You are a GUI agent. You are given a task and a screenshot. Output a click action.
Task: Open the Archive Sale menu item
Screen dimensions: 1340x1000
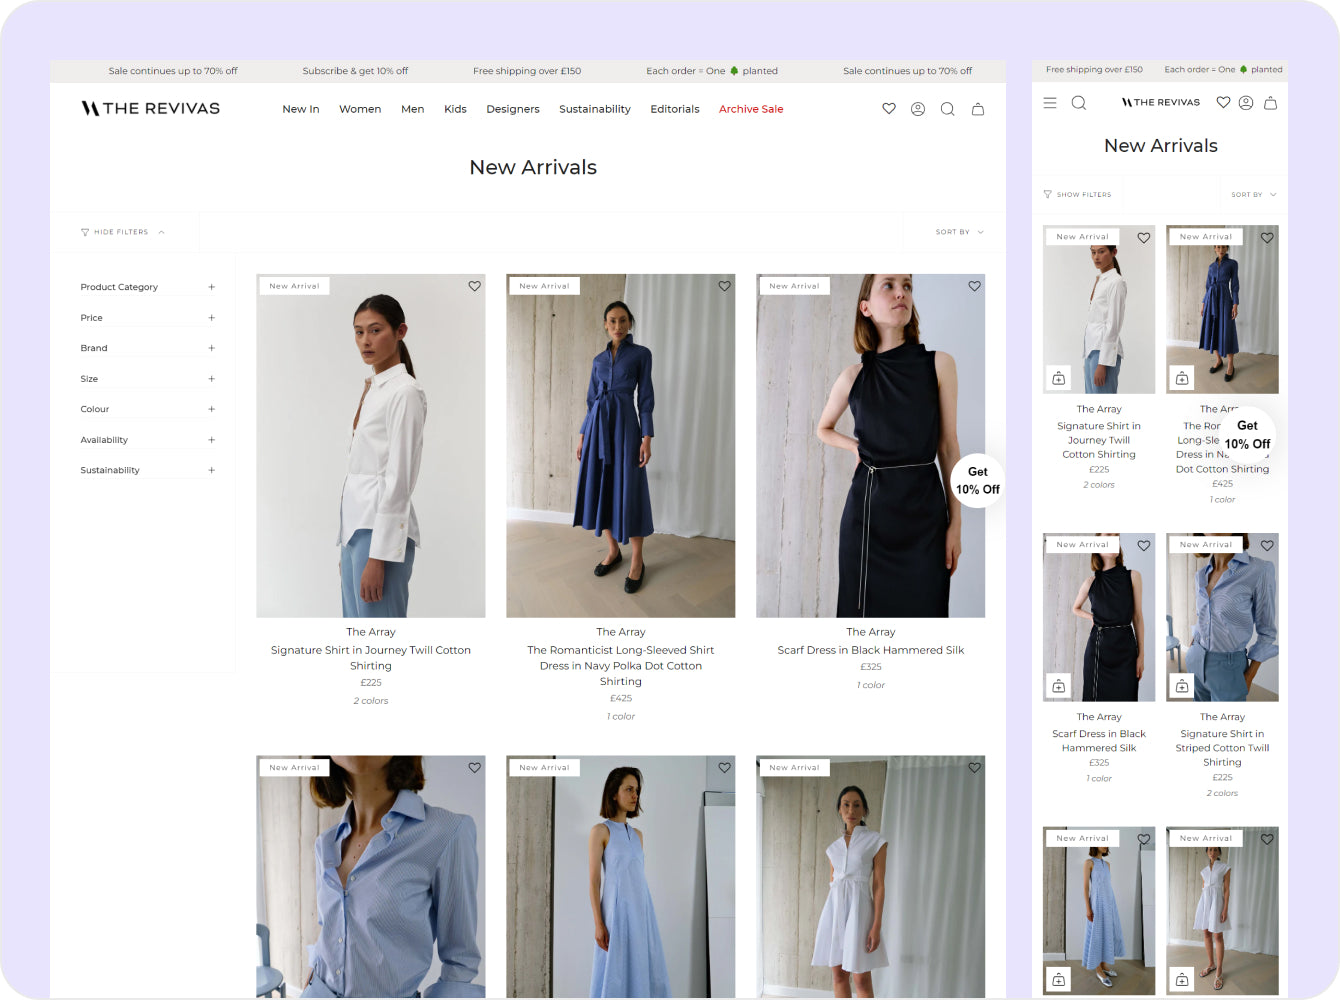coord(751,109)
